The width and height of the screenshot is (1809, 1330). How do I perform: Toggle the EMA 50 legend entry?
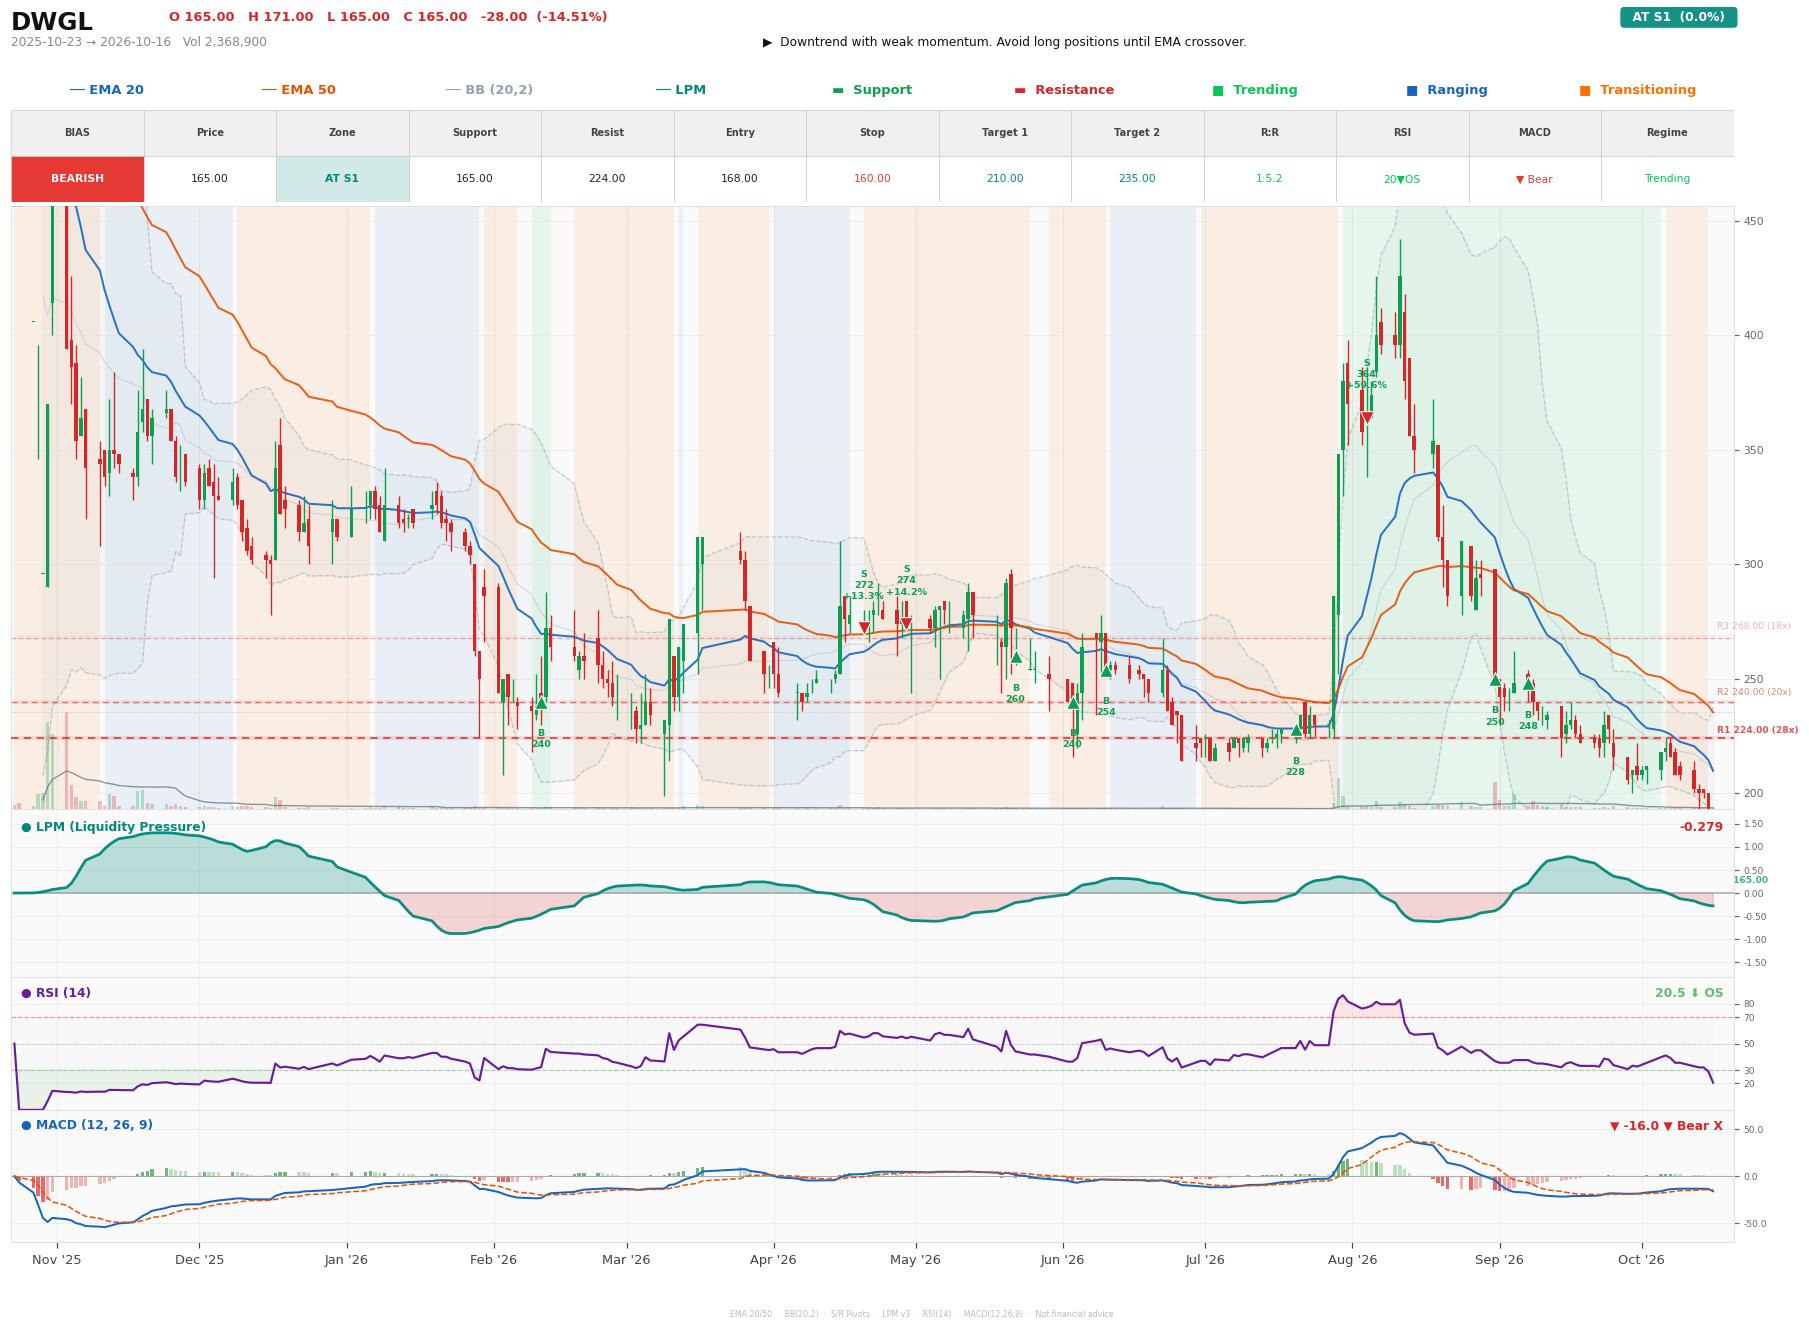[299, 90]
